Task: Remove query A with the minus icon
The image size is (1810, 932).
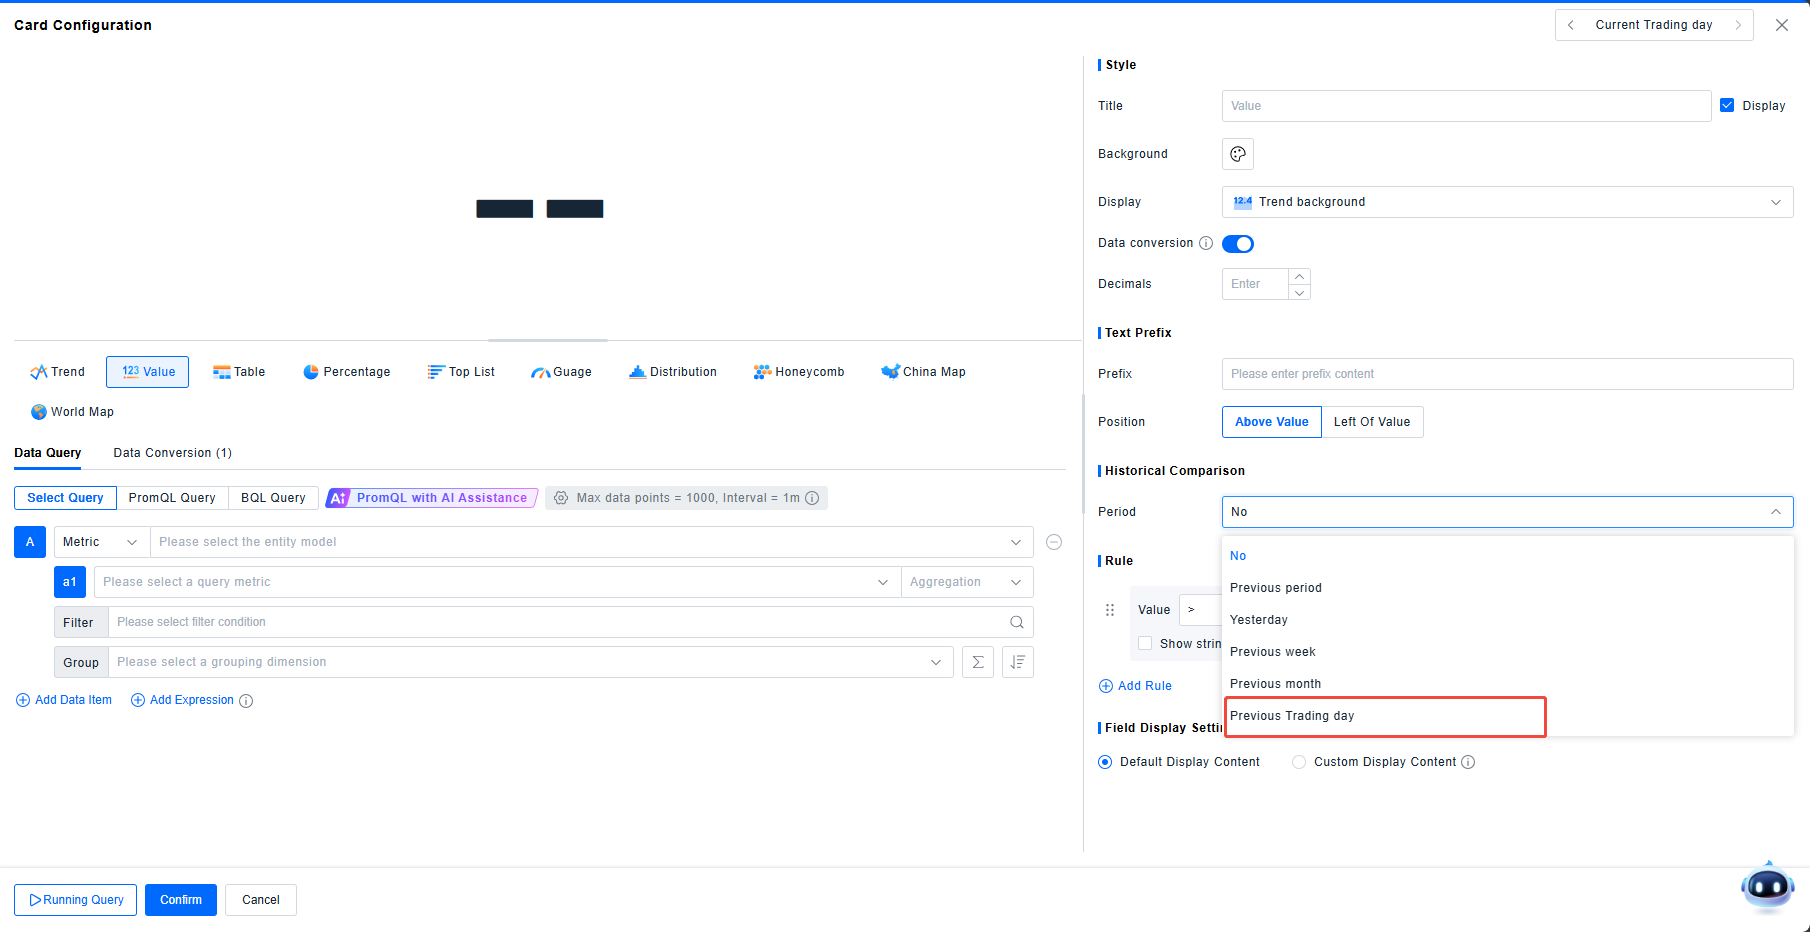Action: pyautogui.click(x=1054, y=542)
